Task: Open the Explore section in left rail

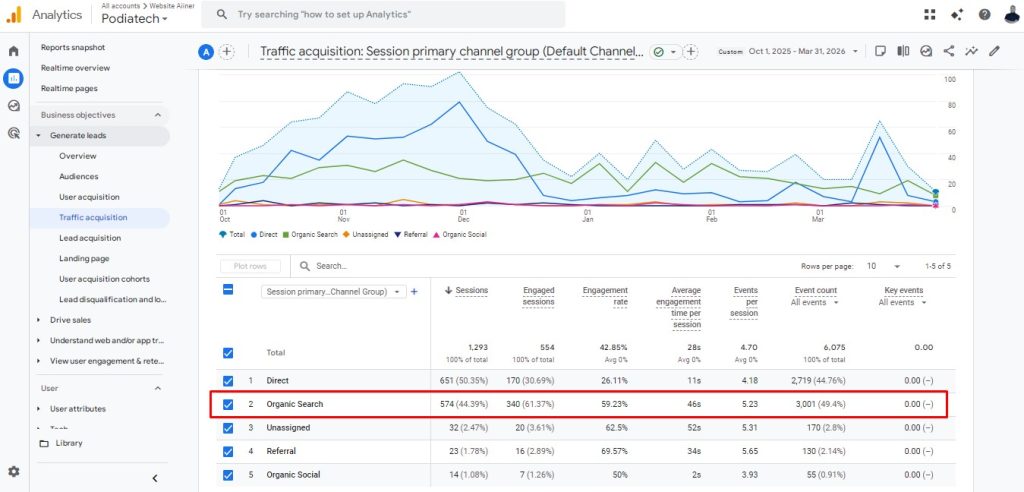Action: click(x=14, y=105)
